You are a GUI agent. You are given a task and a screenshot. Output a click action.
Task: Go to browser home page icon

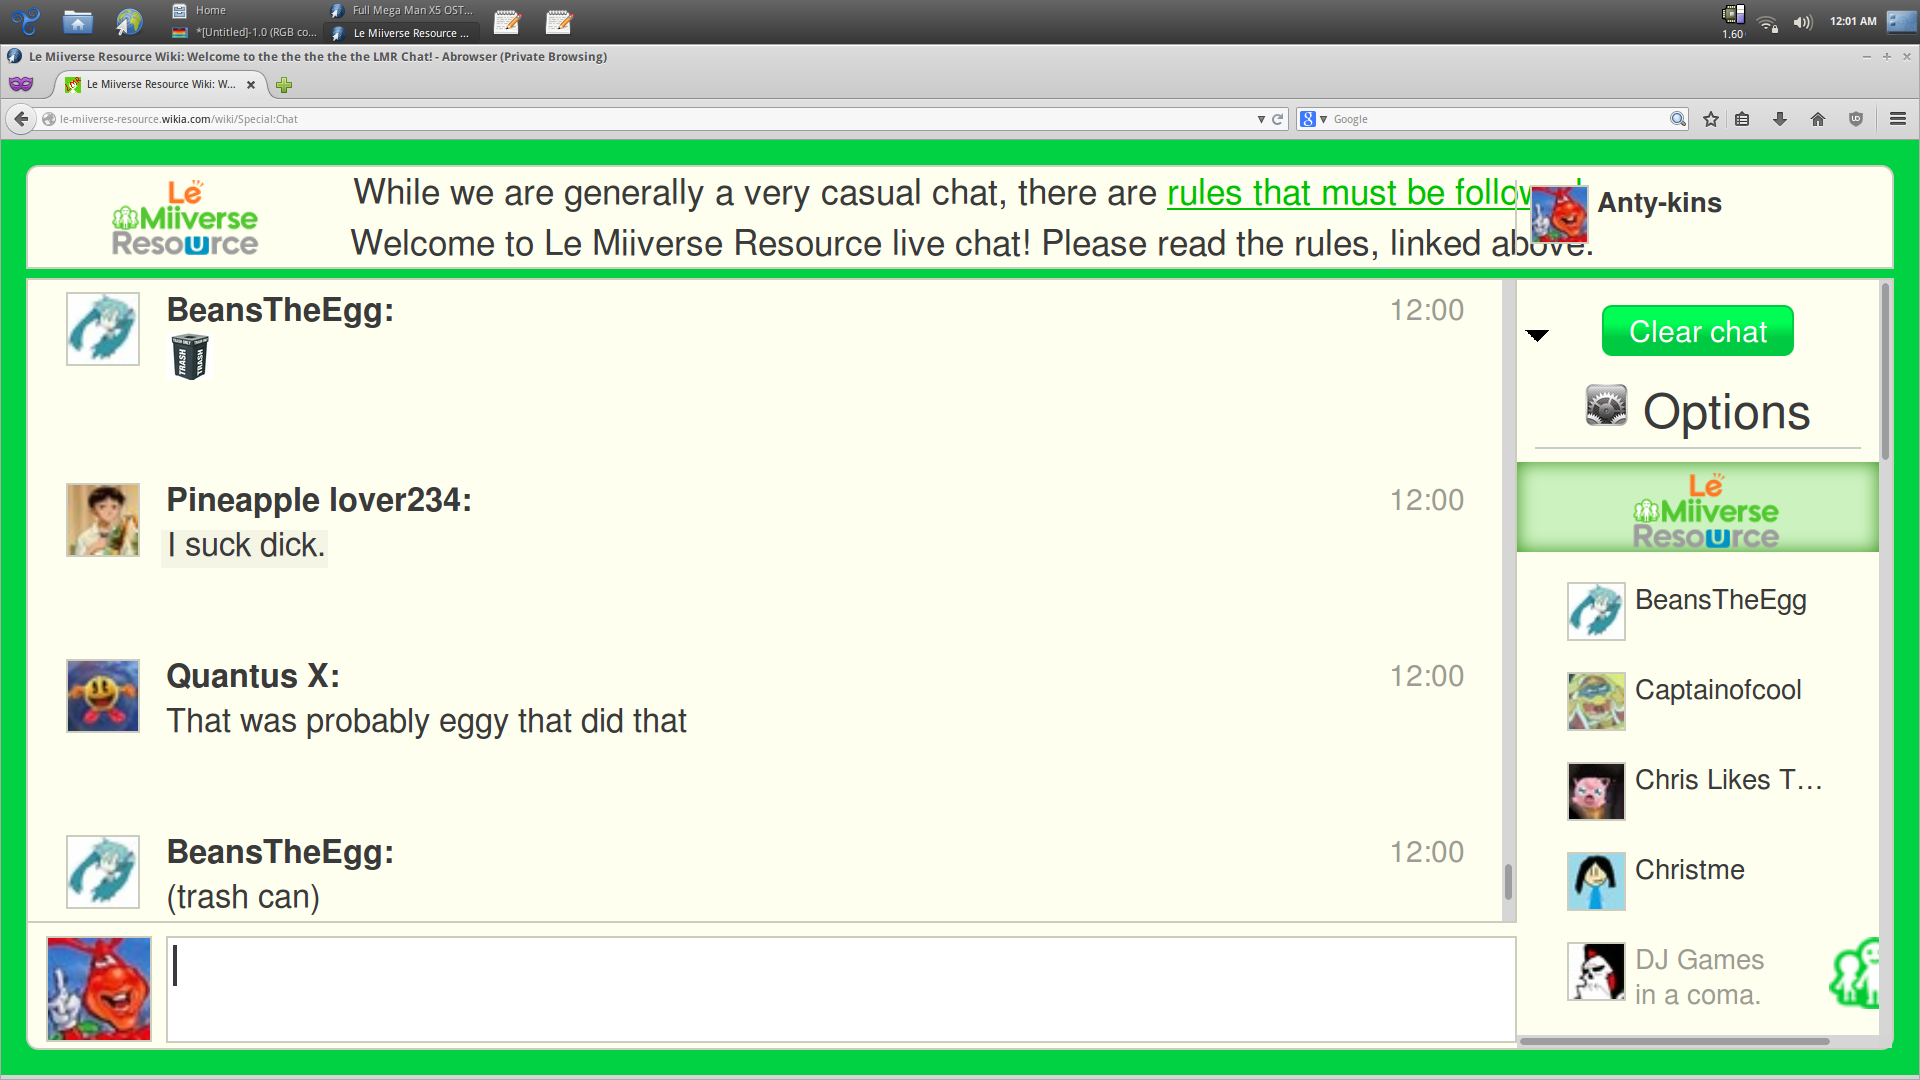click(1818, 119)
